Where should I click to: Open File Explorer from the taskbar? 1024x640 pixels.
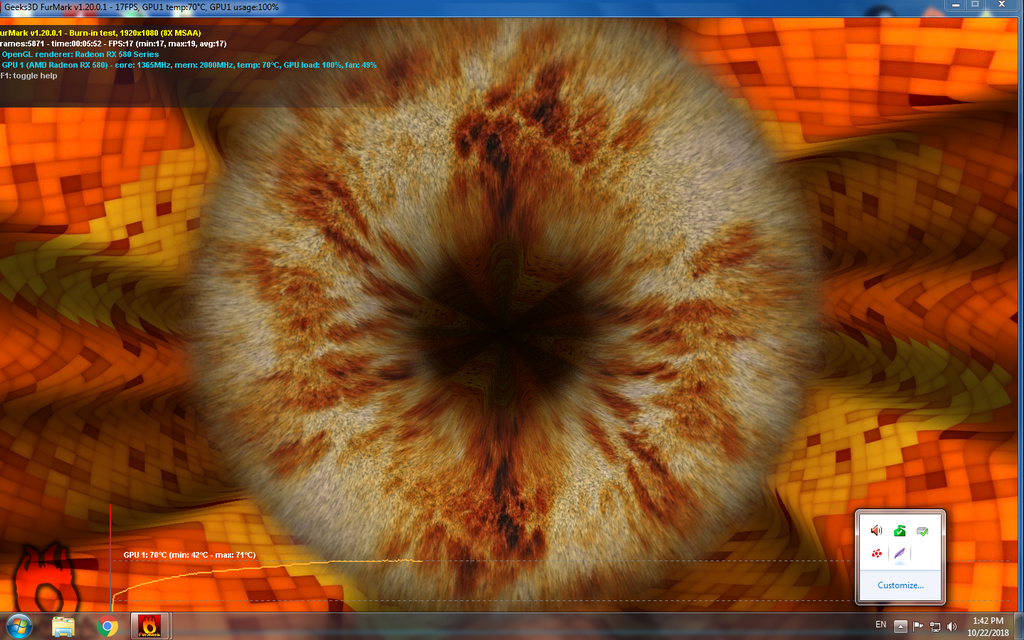tap(63, 626)
